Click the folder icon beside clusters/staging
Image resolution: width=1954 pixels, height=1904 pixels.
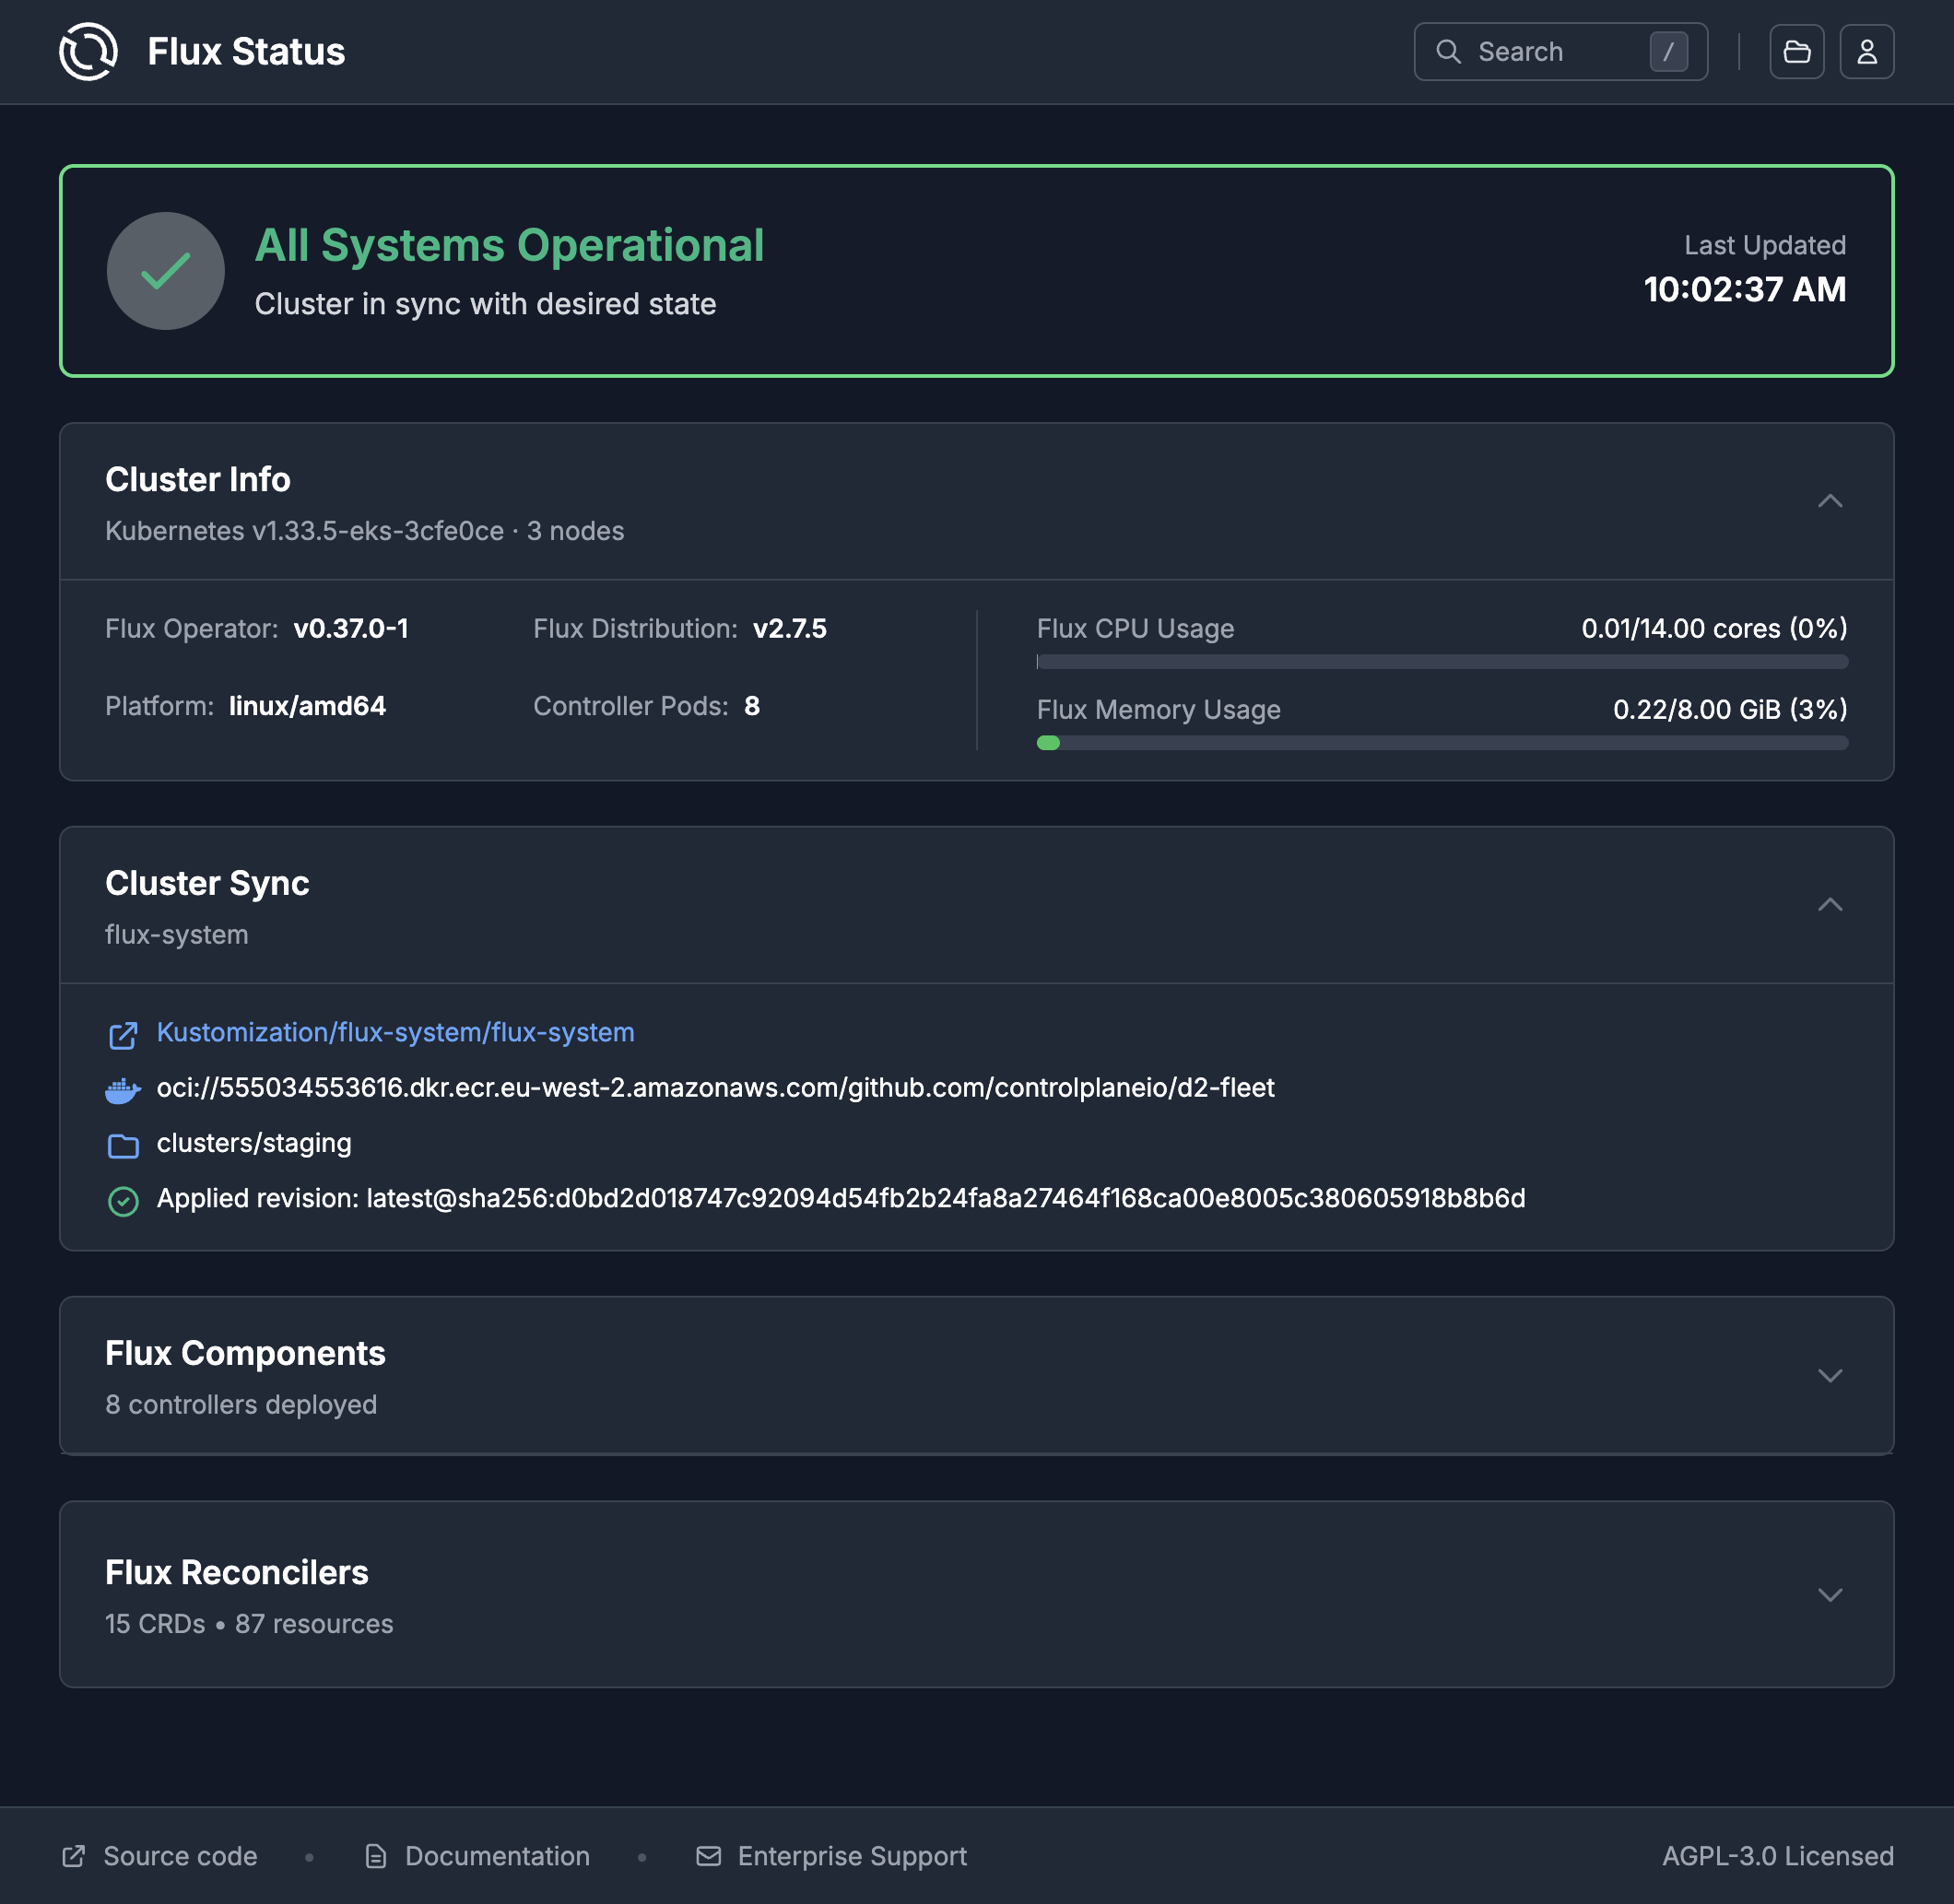pos(123,1144)
